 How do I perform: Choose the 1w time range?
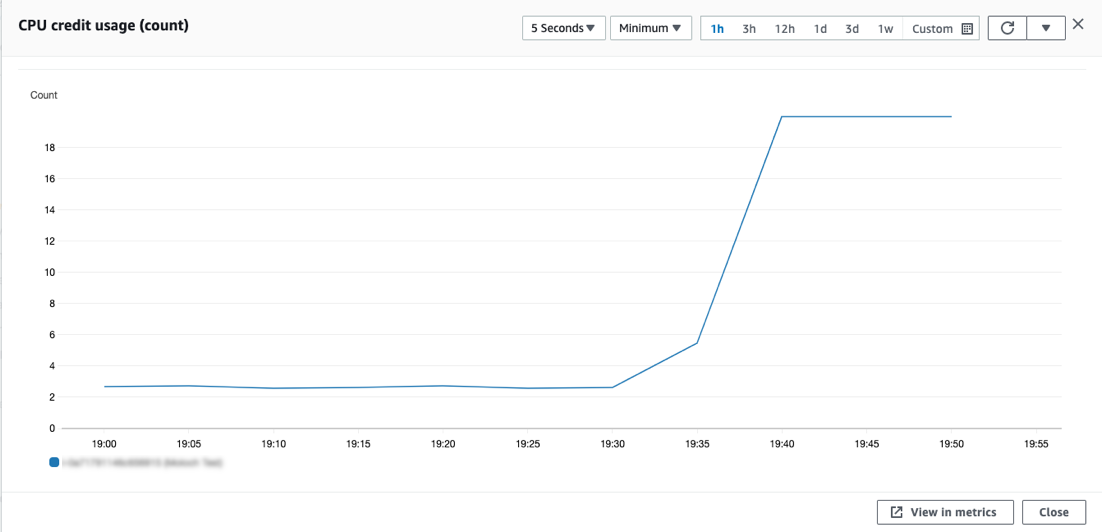(x=885, y=29)
